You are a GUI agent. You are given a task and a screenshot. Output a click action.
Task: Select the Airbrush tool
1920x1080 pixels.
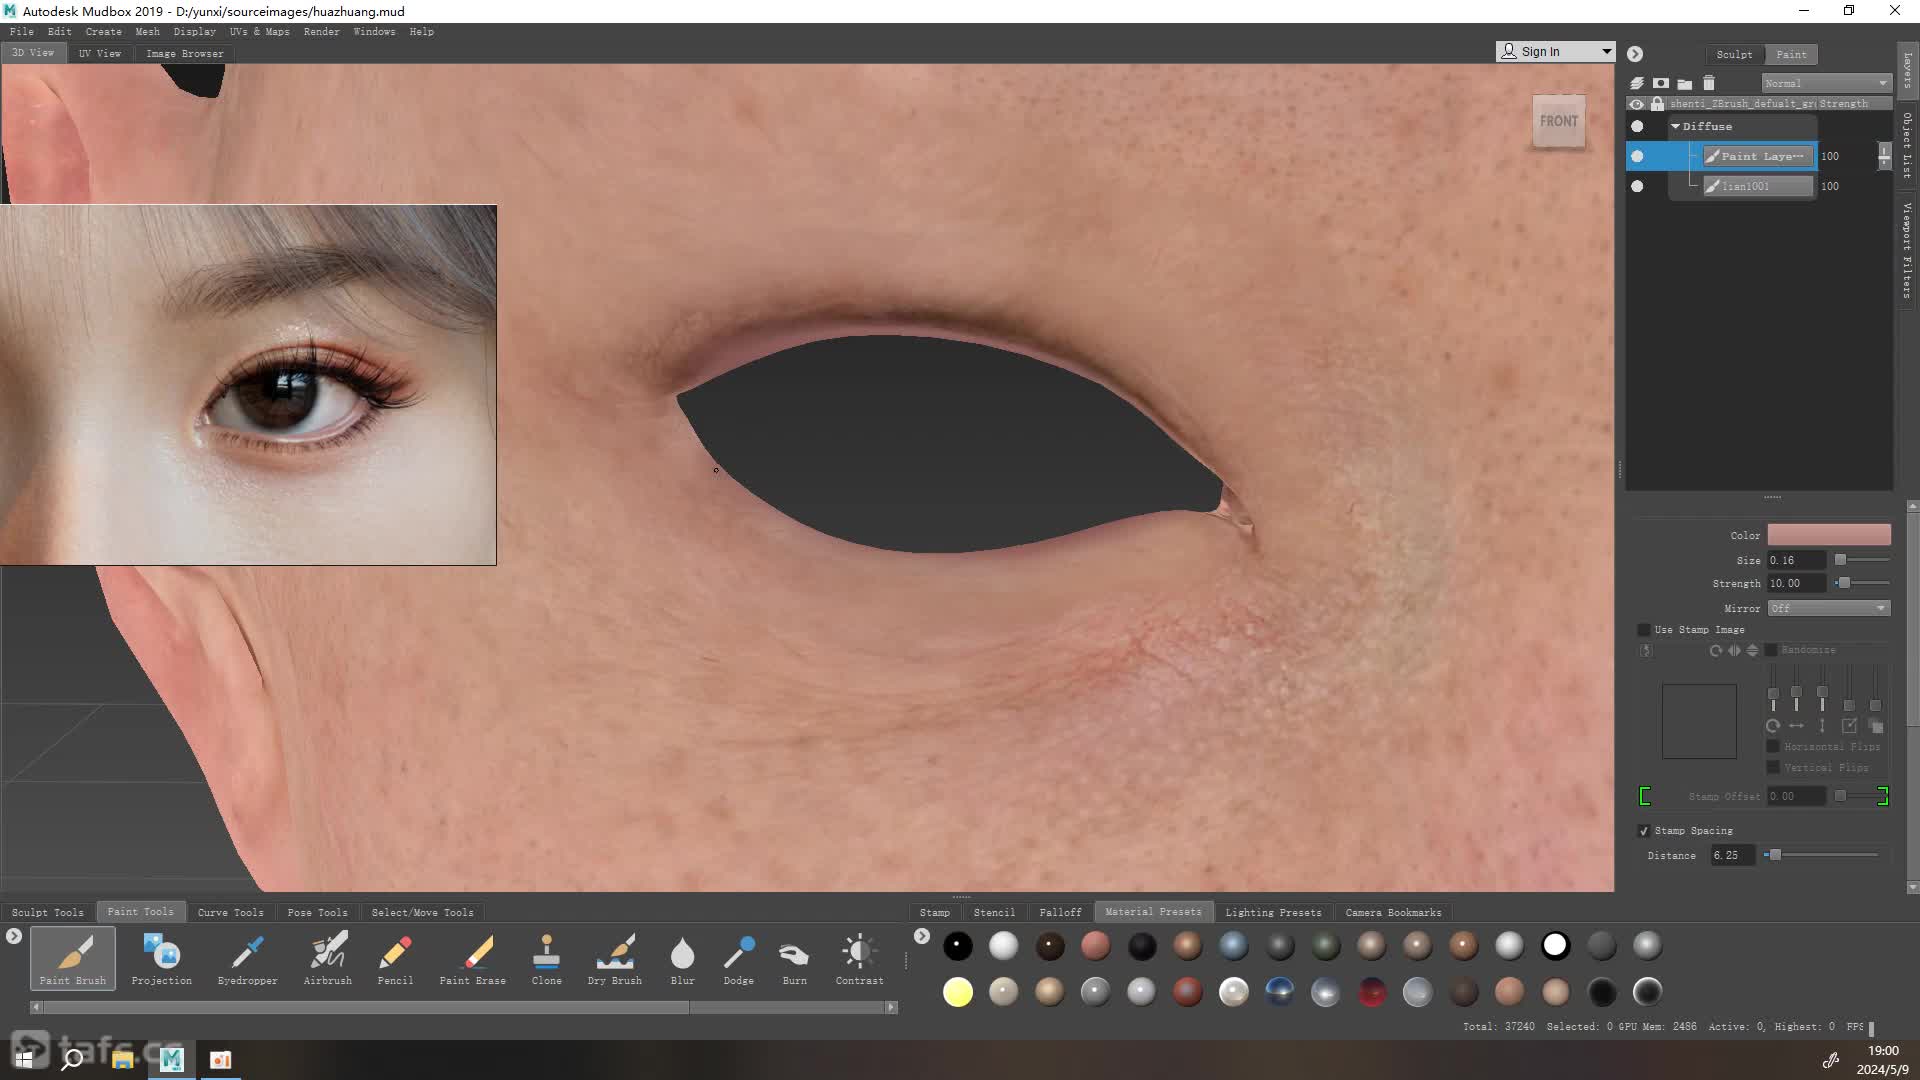click(328, 958)
